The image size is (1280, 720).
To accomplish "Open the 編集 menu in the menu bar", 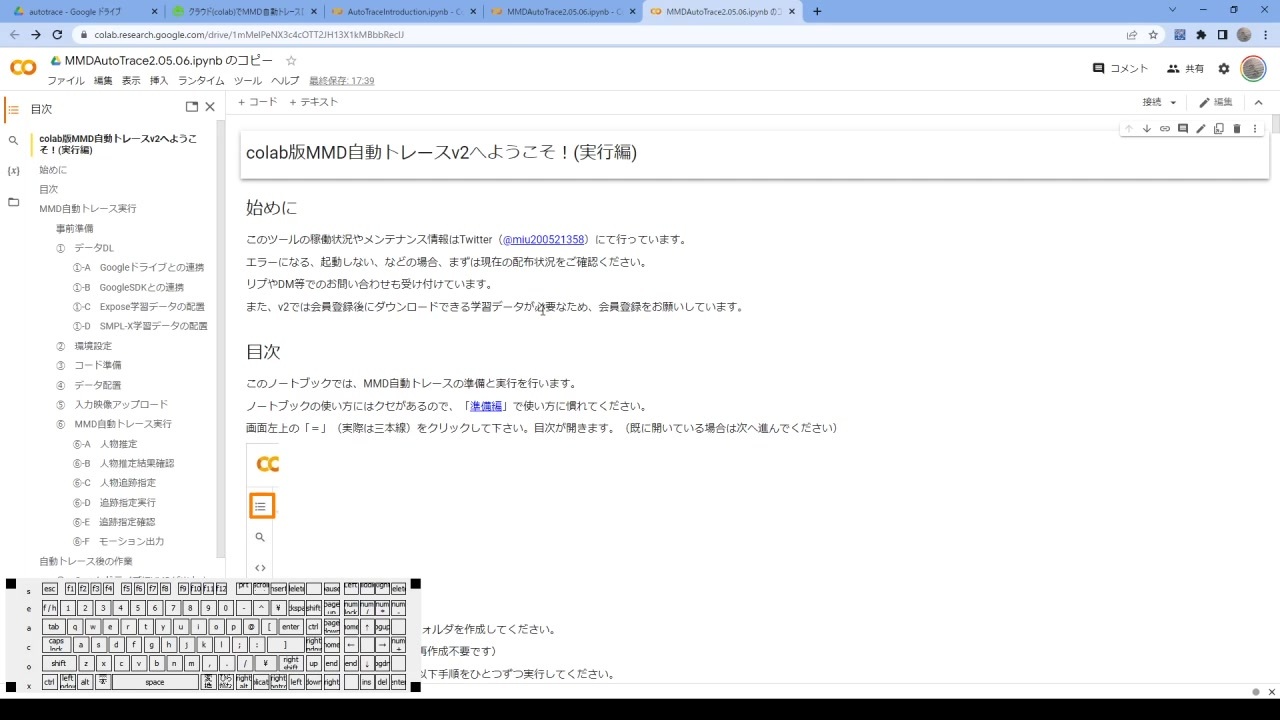I will point(103,81).
